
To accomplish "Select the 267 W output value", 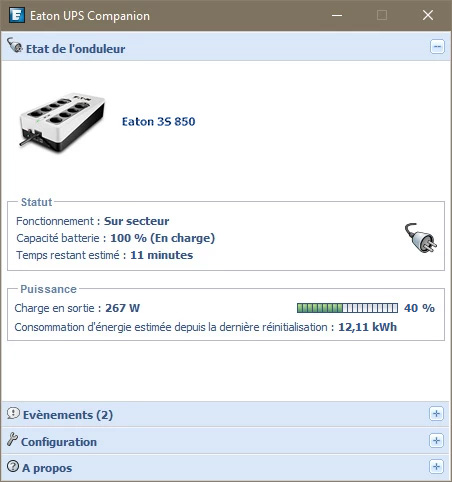I will [123, 308].
